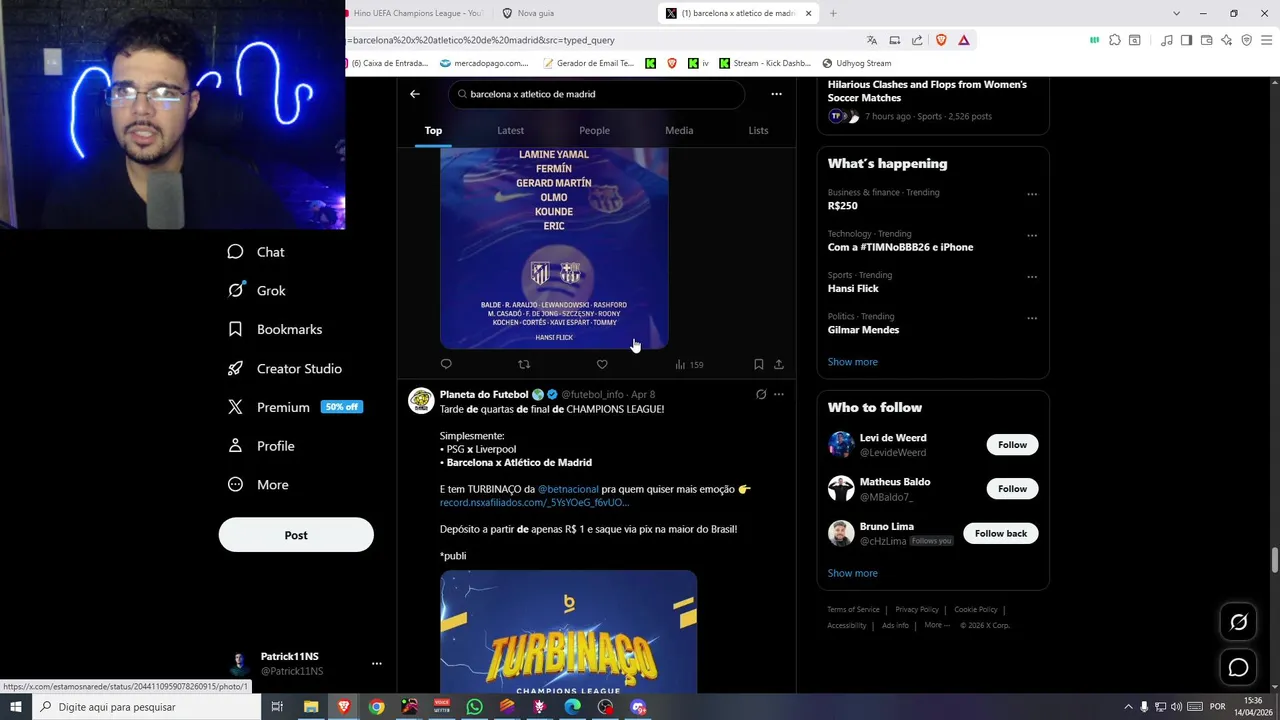1280x720 pixels.
Task: Open Brave Leo AI icon
Action: click(1226, 40)
